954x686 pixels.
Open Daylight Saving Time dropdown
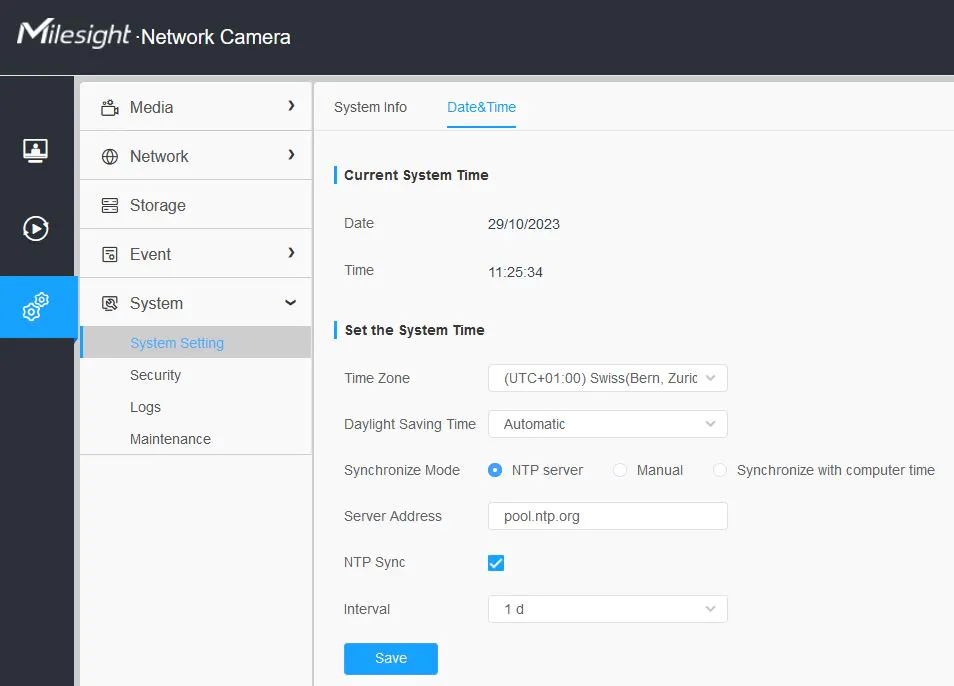607,424
